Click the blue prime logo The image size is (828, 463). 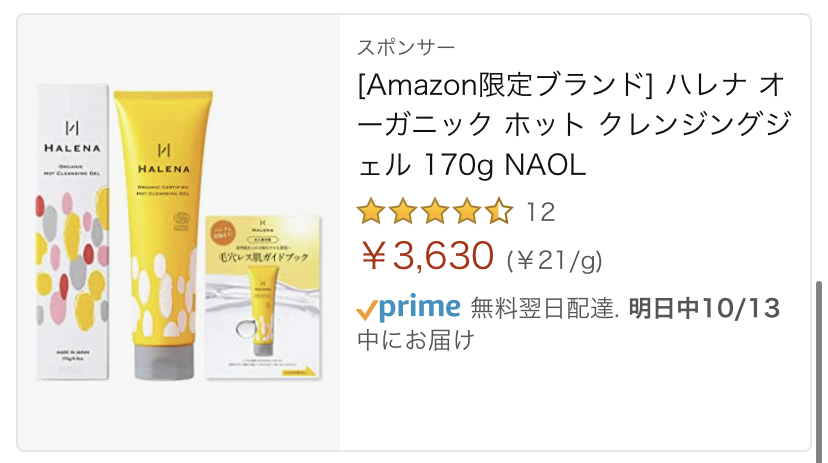click(x=420, y=308)
